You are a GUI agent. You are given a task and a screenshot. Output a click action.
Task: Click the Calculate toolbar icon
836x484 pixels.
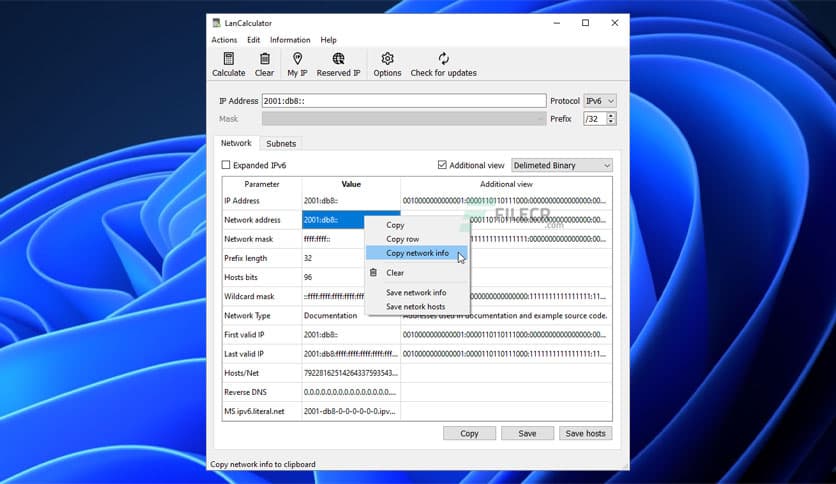point(229,59)
